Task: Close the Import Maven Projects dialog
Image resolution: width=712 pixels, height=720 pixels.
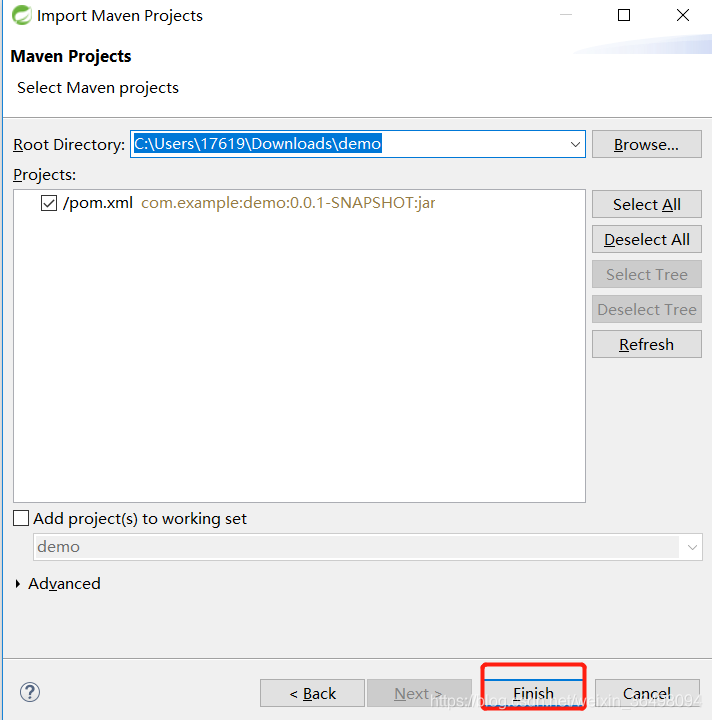Action: point(683,15)
